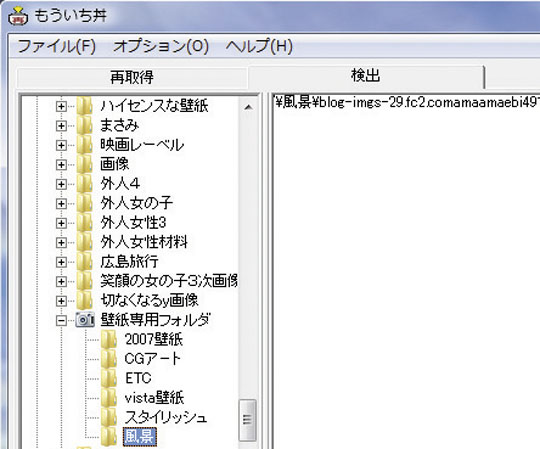Select the camera icon of 壁紙専用フォルダ

(85, 320)
